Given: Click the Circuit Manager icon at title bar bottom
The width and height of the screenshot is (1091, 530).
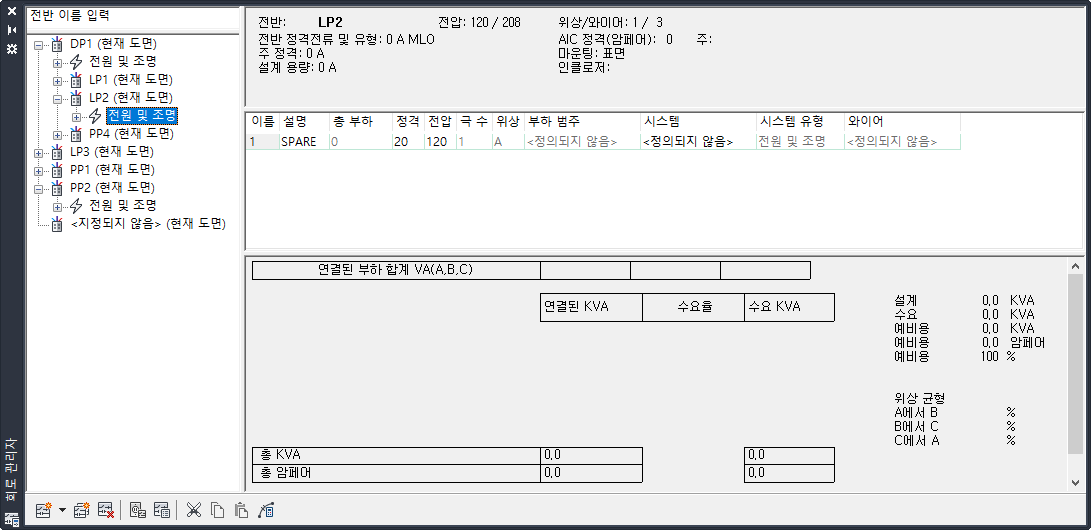Looking at the screenshot, I should (x=12, y=519).
